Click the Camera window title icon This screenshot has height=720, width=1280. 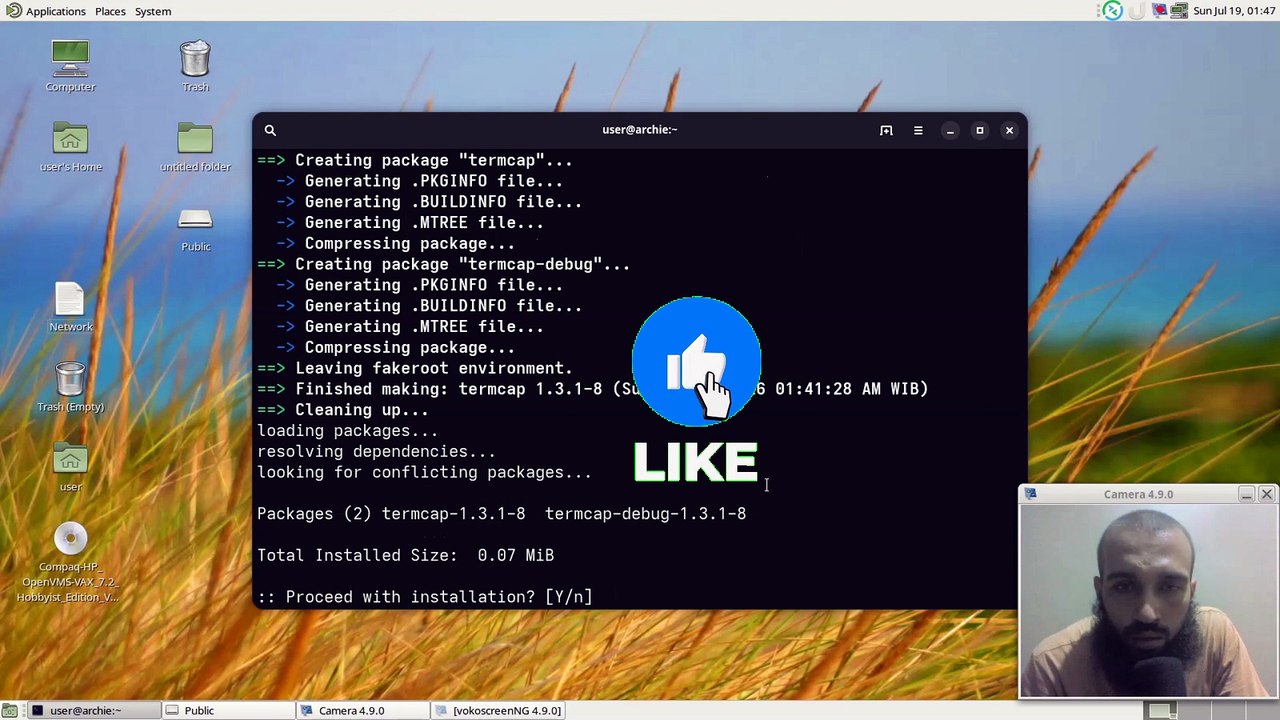pos(1031,494)
